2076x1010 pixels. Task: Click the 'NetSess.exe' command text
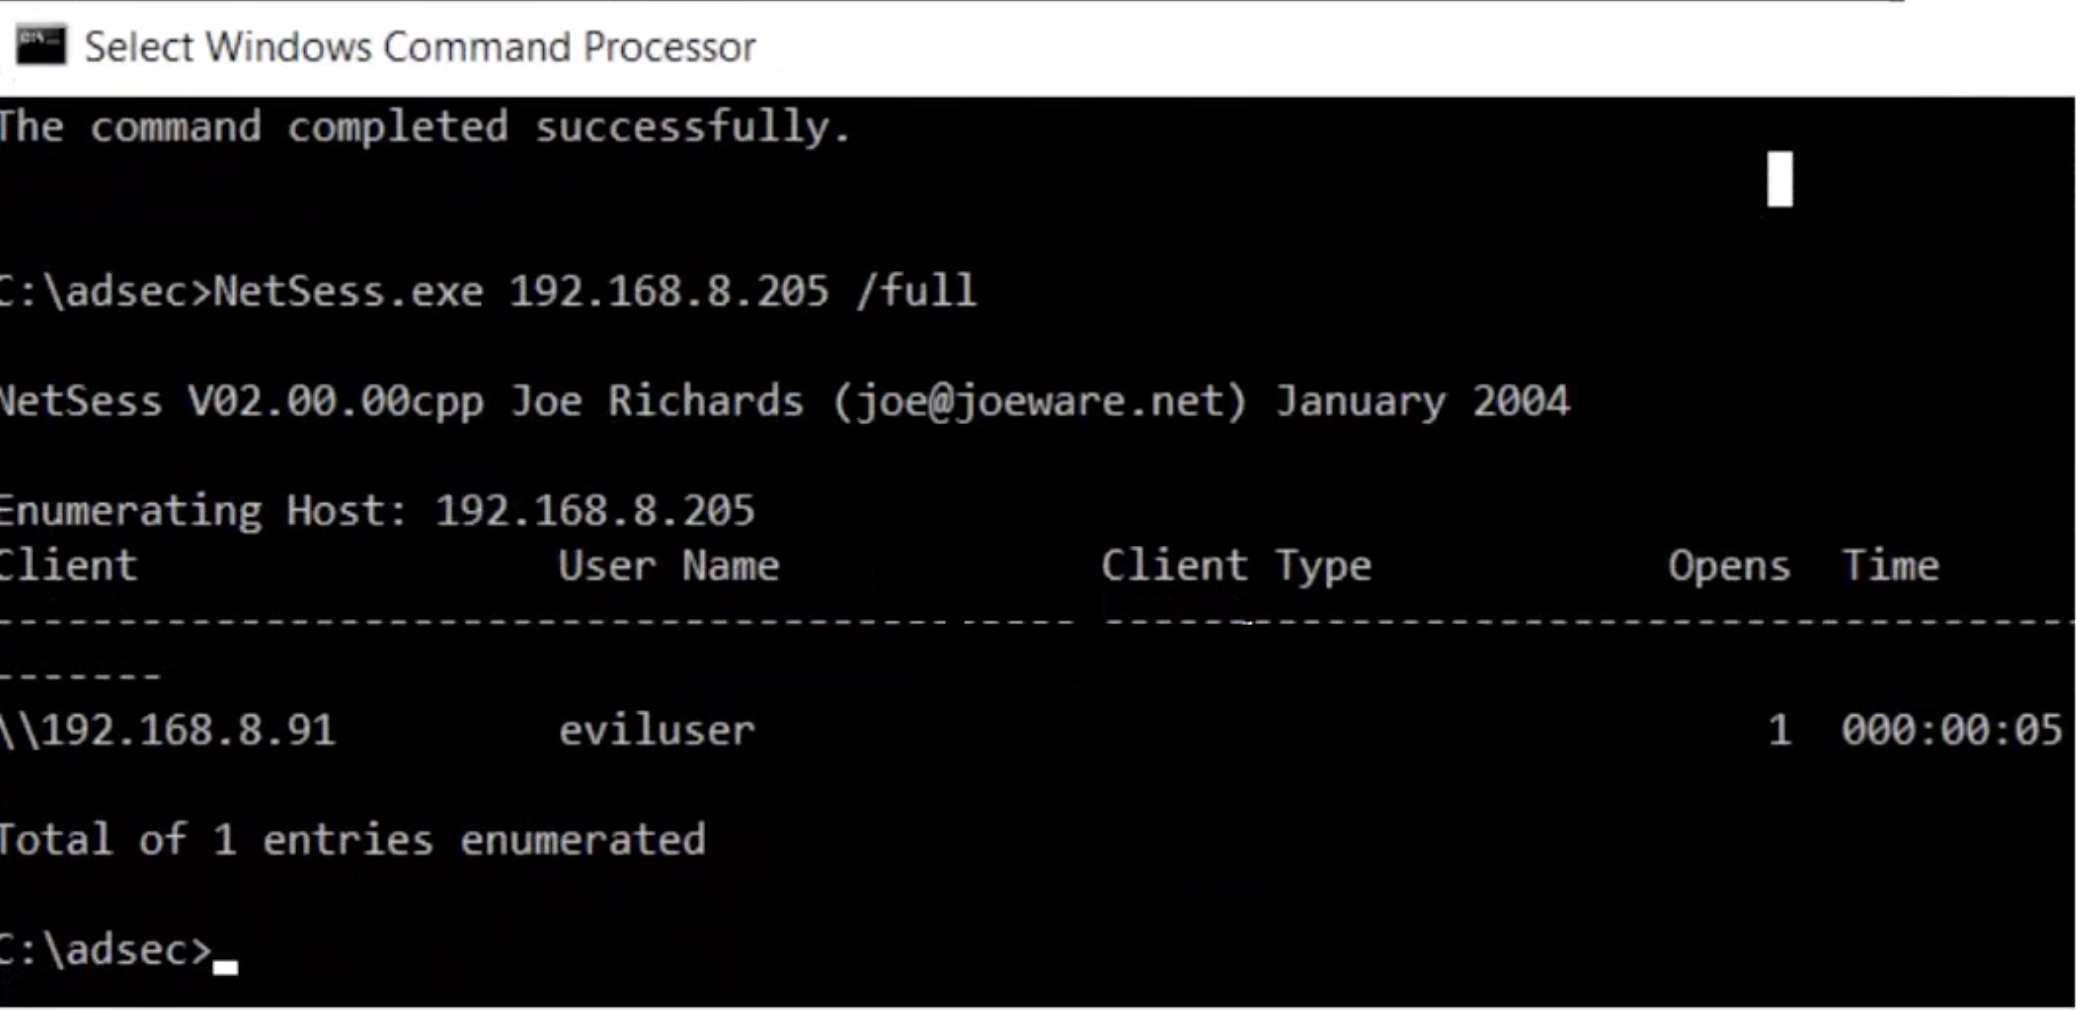(x=348, y=292)
